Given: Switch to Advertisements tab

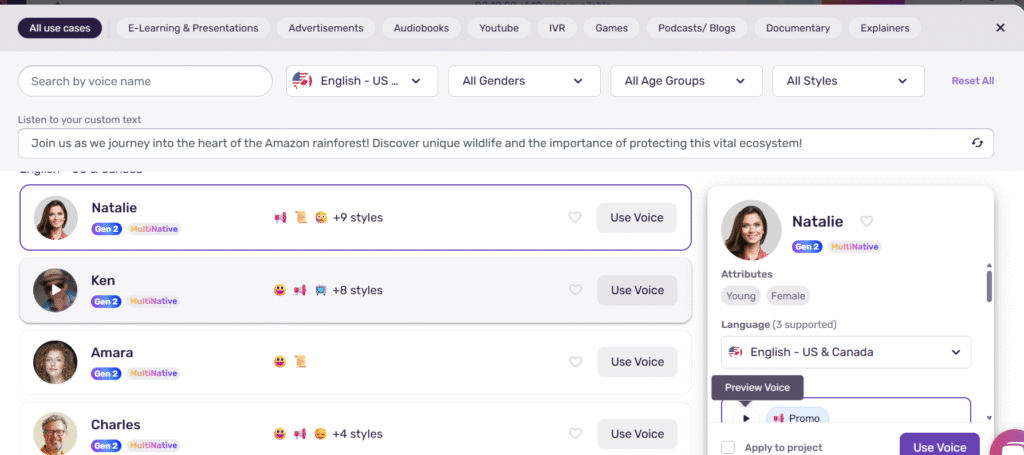Looking at the screenshot, I should click(x=326, y=28).
